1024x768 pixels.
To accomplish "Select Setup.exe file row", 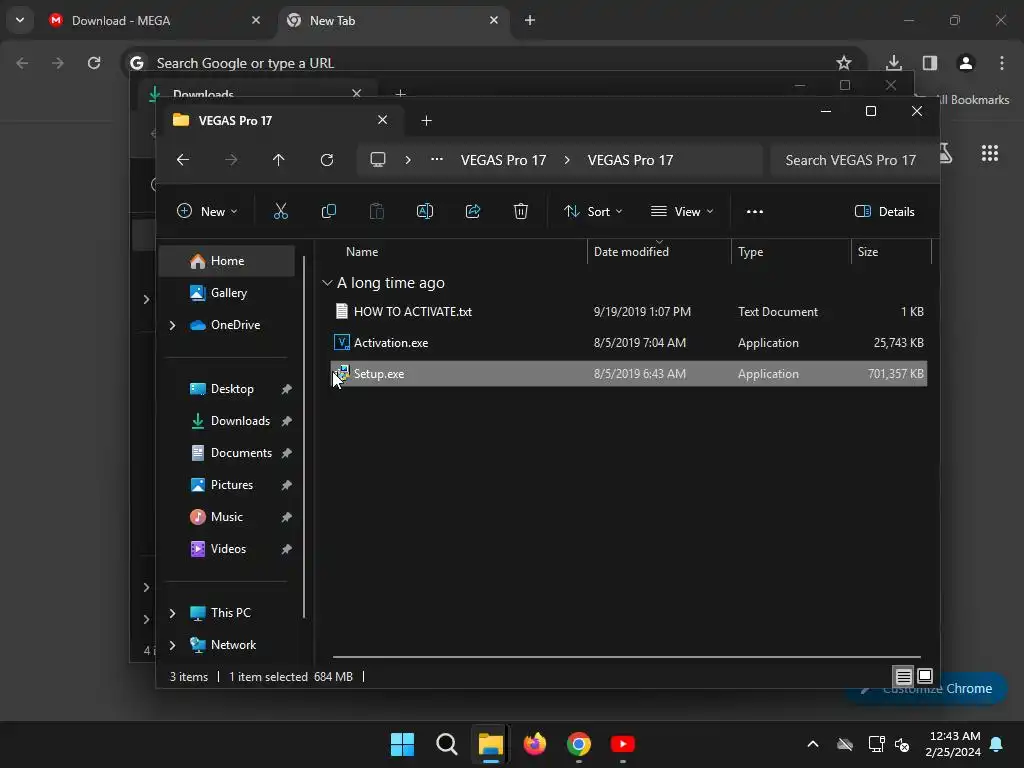I will point(628,374).
